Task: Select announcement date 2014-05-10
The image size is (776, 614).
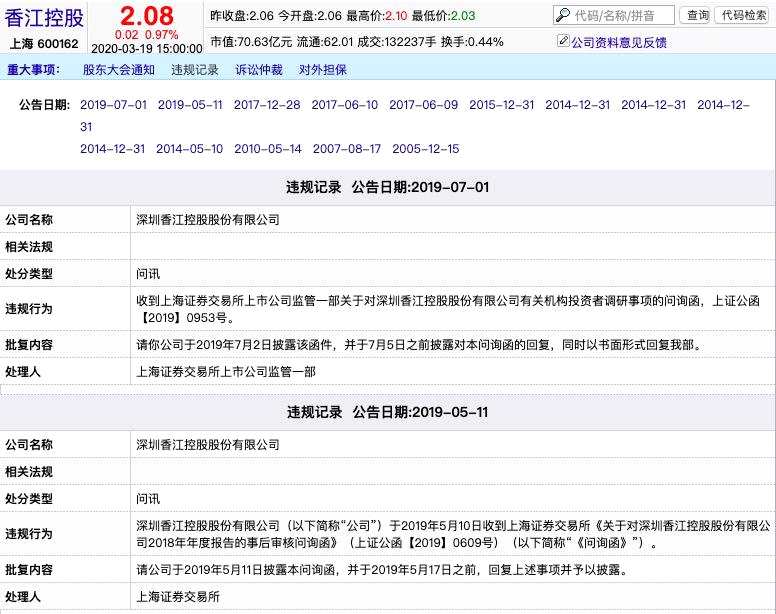Action: [x=190, y=148]
